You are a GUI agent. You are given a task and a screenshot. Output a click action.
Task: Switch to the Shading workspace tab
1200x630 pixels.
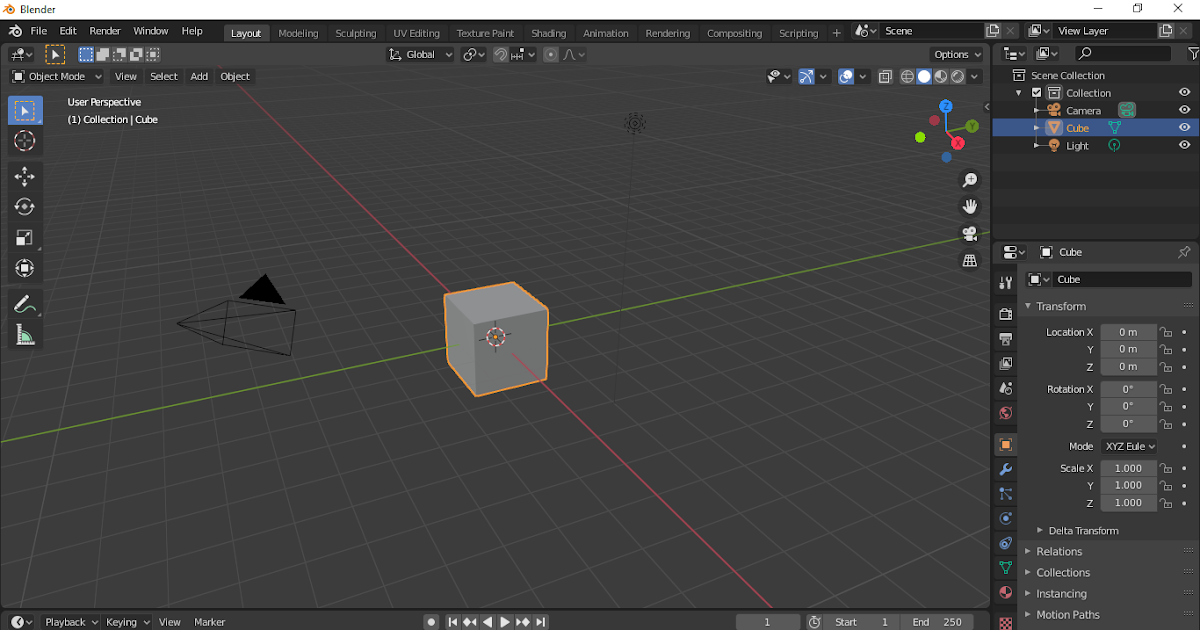coord(548,32)
